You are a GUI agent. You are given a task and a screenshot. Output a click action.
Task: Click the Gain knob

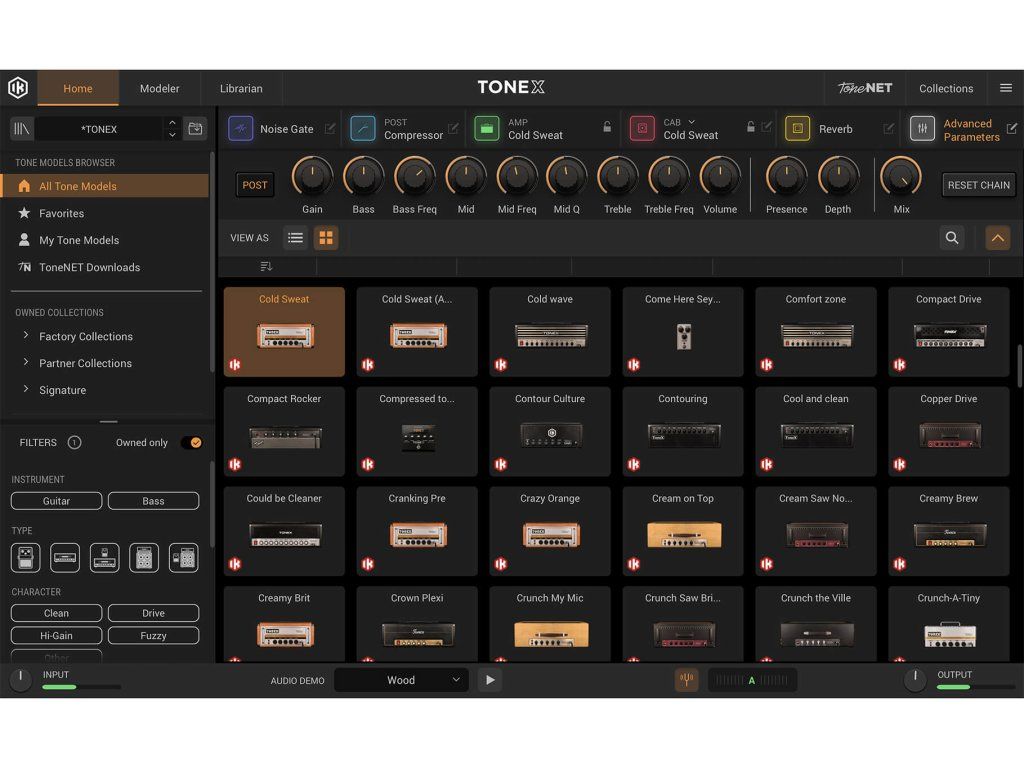point(312,177)
